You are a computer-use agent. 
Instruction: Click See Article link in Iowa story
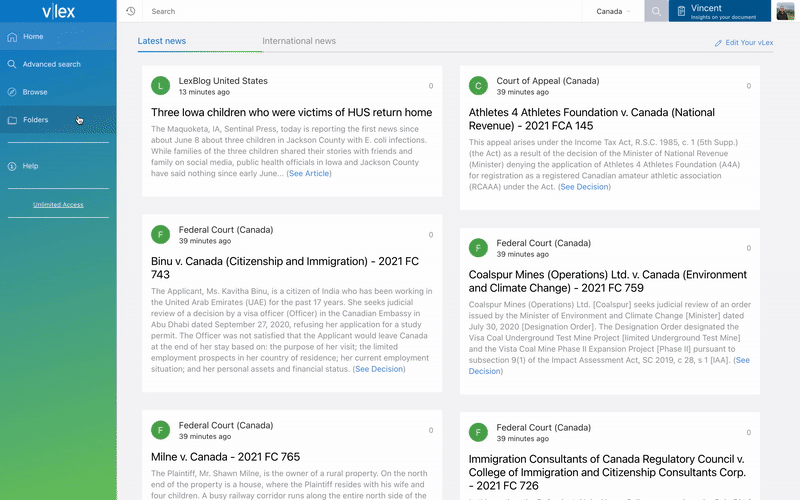pos(309,173)
